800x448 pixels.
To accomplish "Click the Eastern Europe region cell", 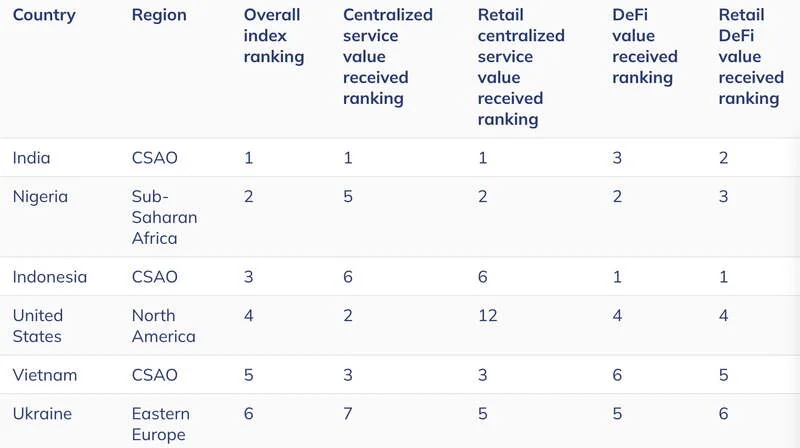I will [161, 424].
